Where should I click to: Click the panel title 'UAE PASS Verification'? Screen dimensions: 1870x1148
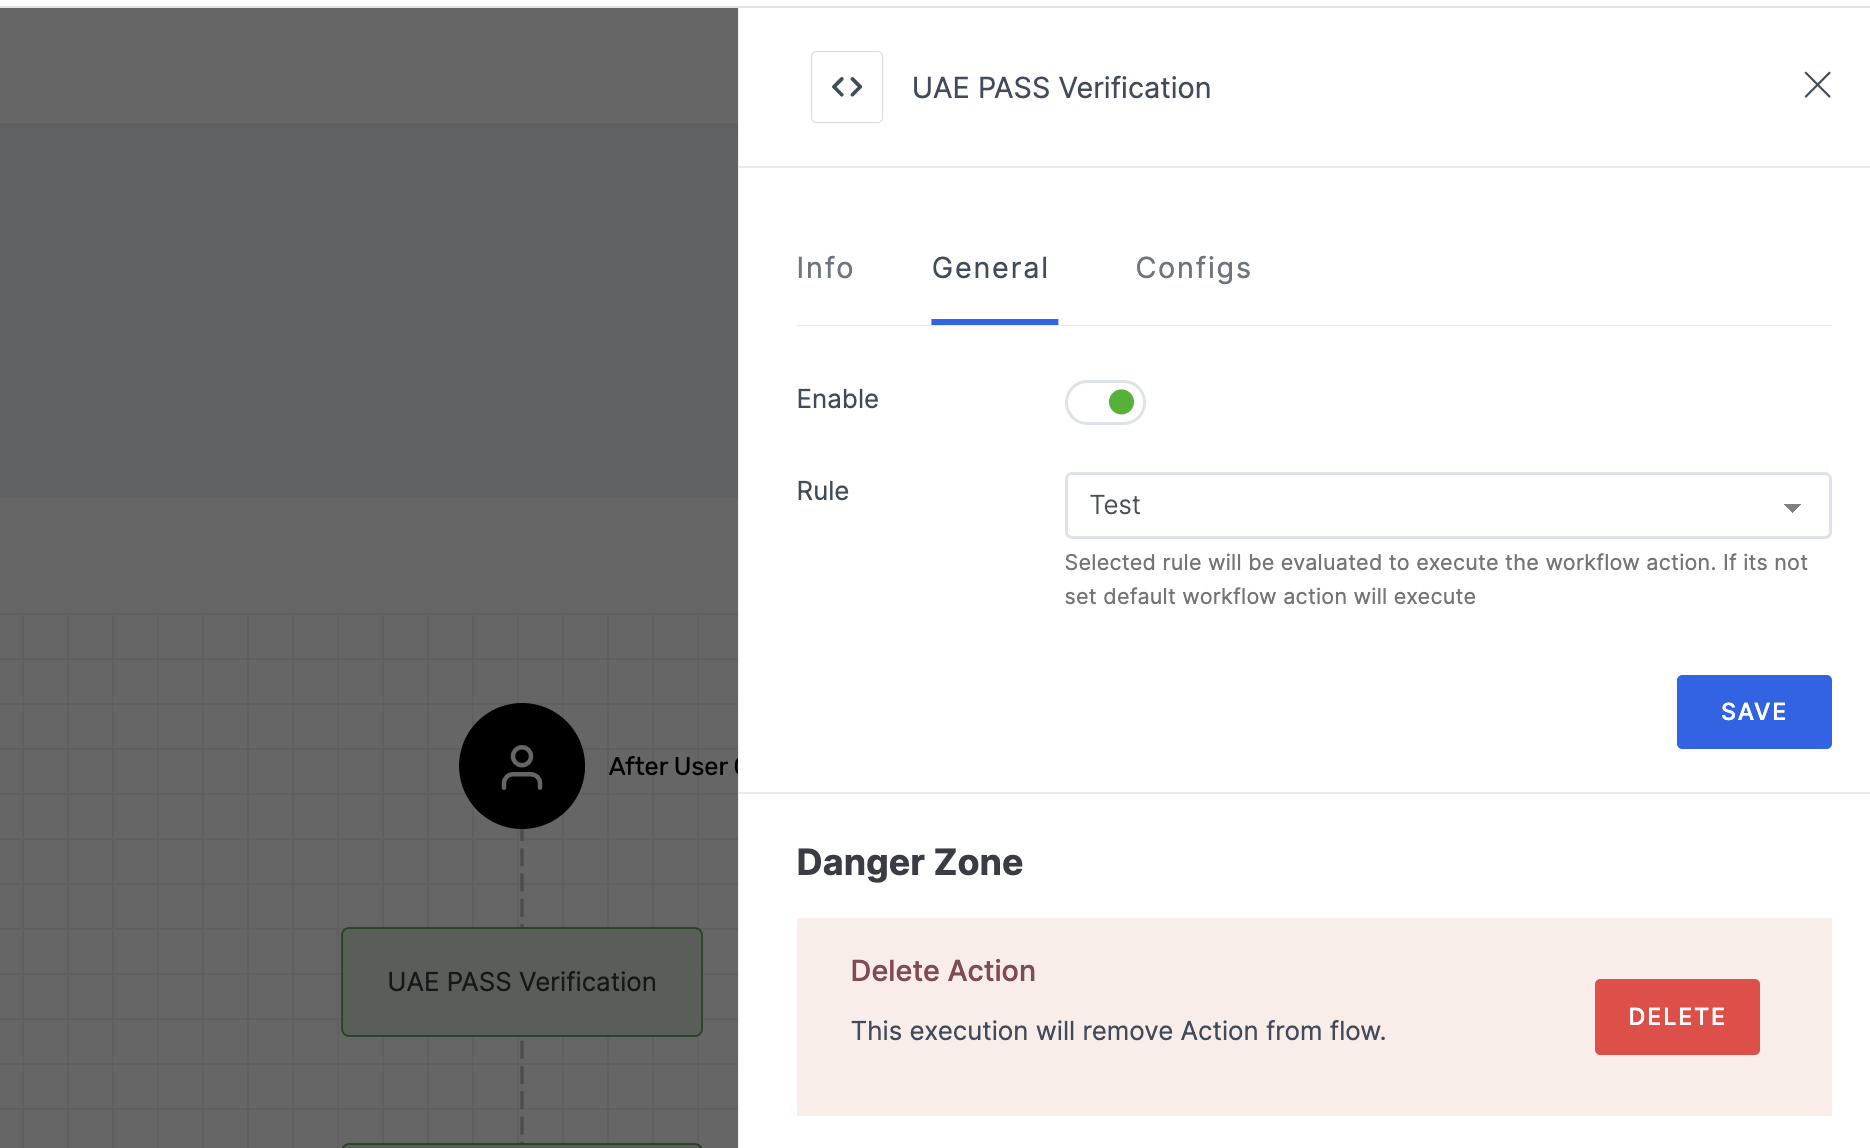1061,88
